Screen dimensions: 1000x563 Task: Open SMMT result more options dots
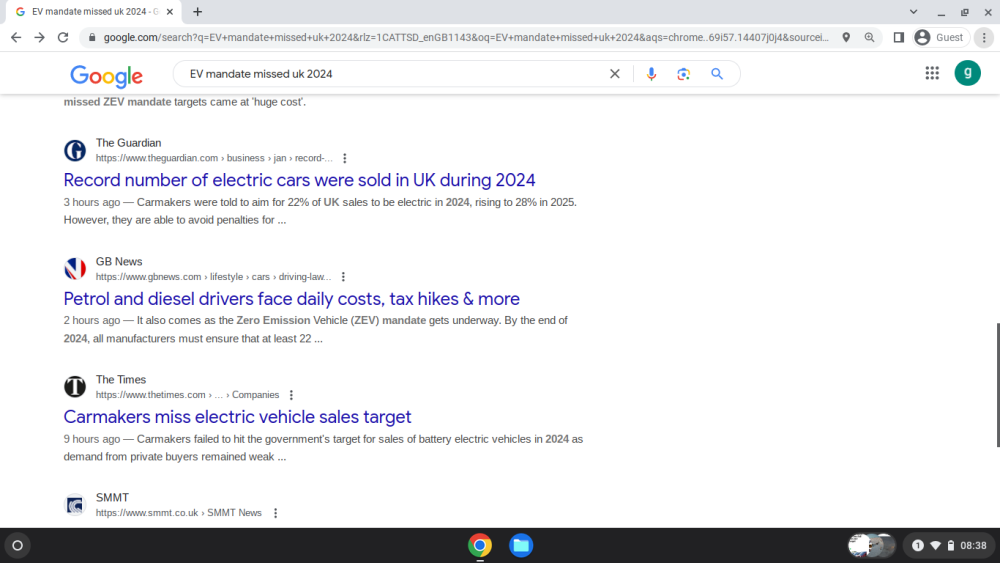(x=276, y=513)
